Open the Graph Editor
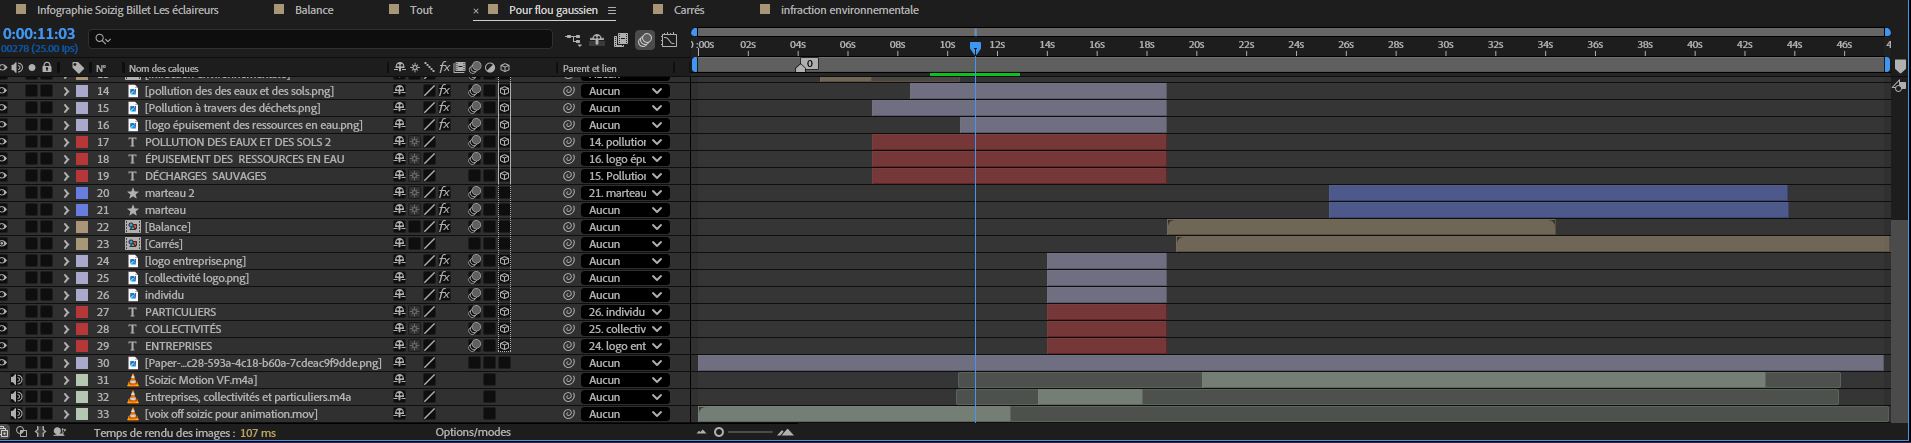 pyautogui.click(x=669, y=40)
